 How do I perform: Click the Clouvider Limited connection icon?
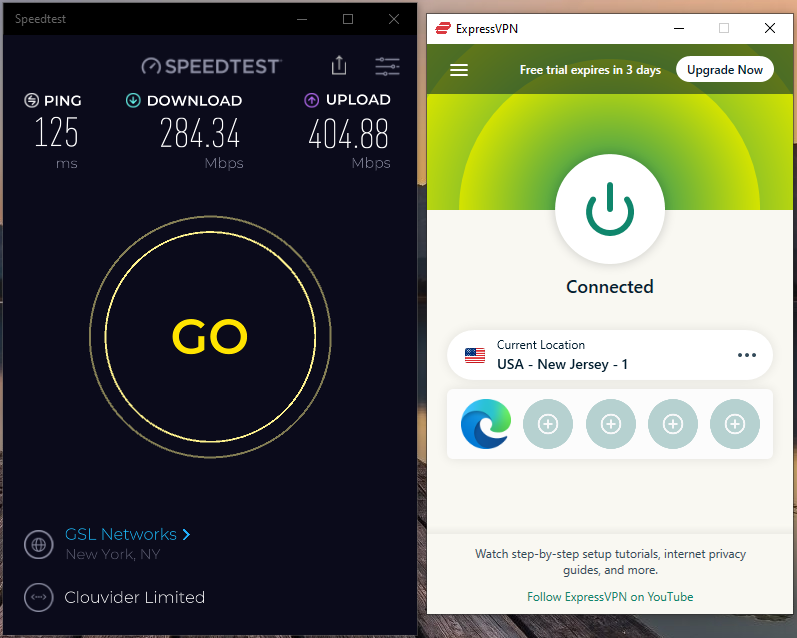(39, 597)
